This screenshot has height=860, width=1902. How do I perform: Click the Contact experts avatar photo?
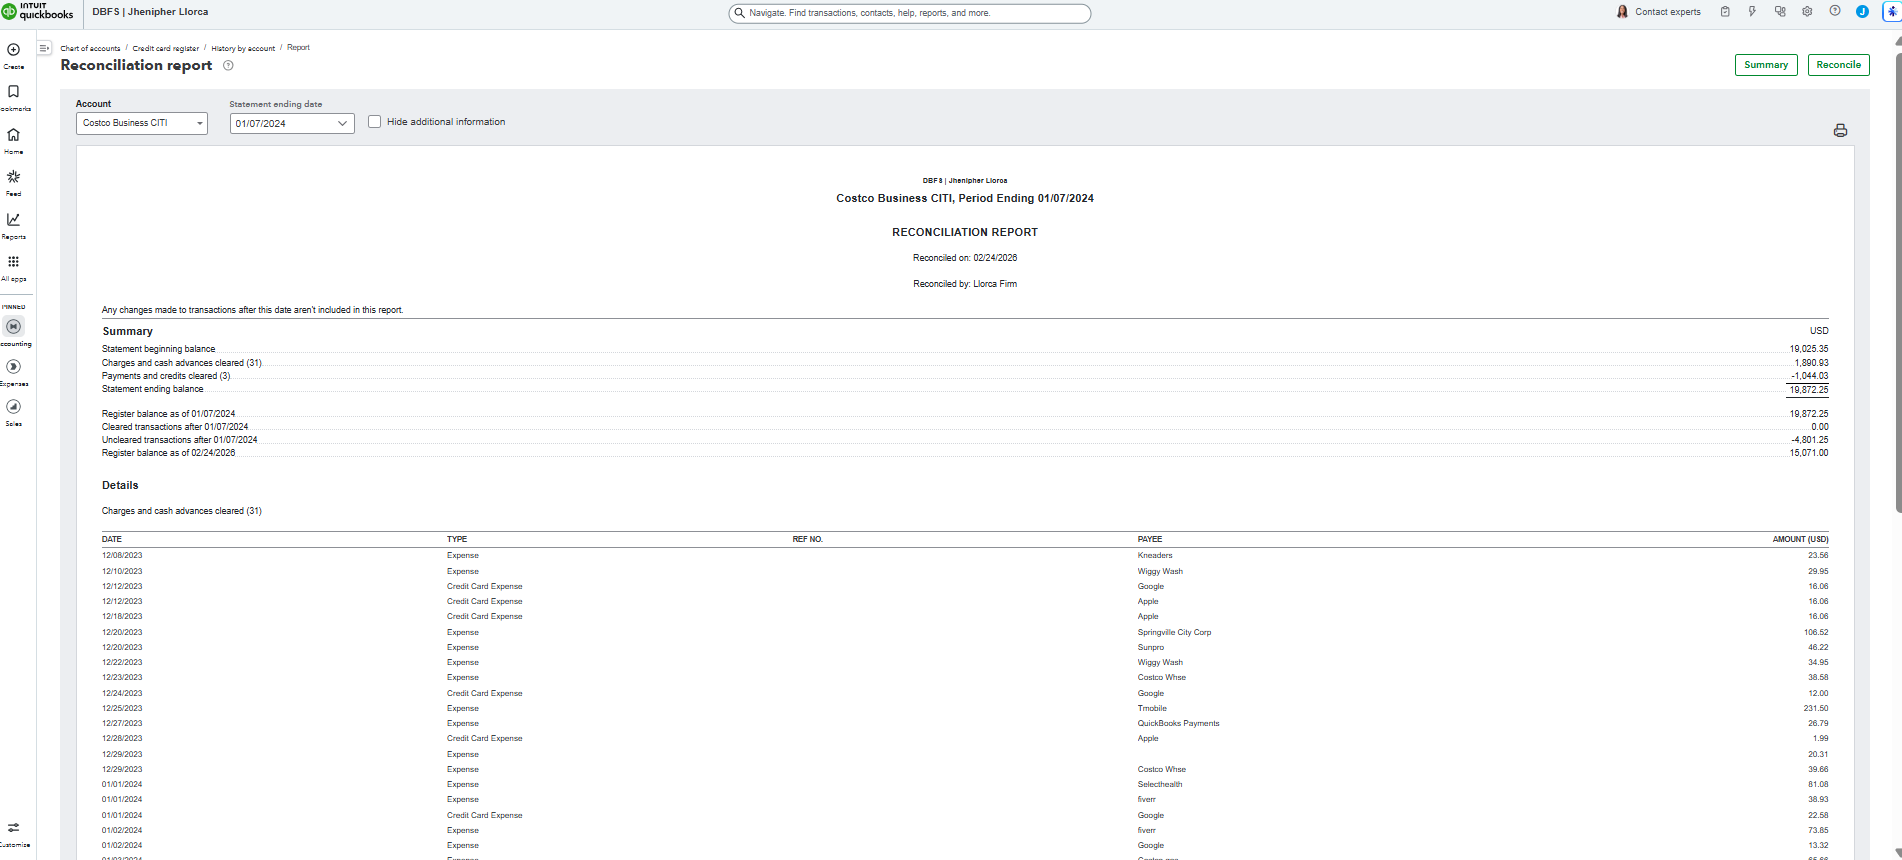tap(1622, 12)
